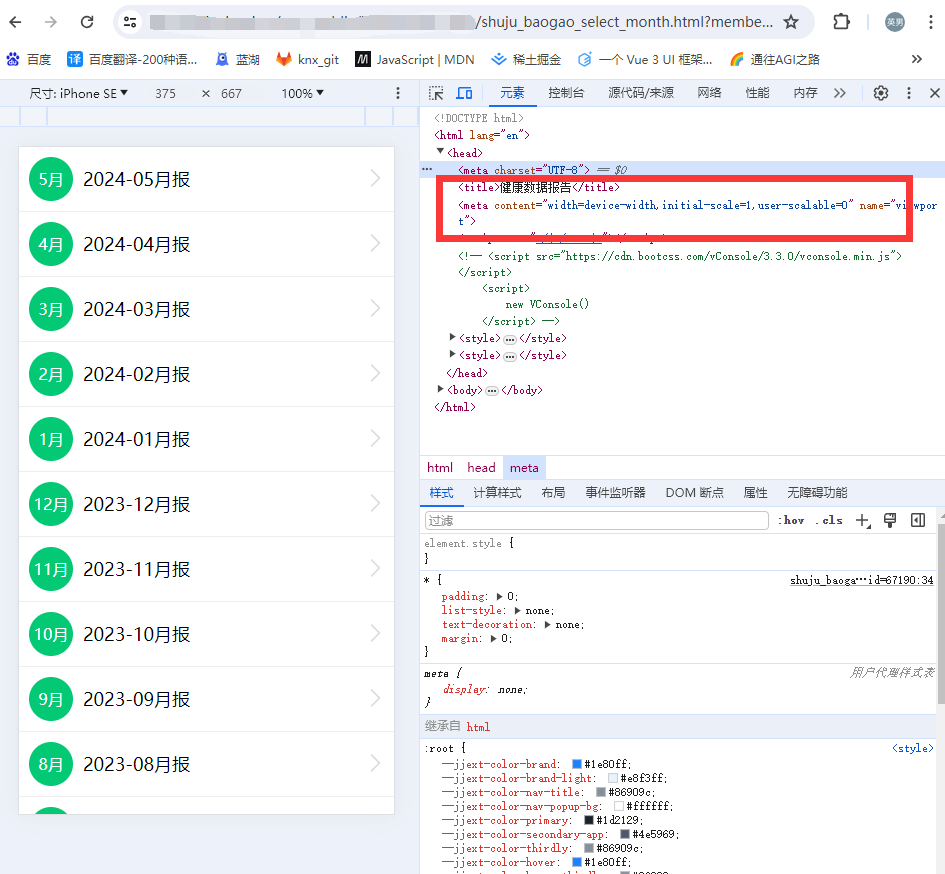Bookmark this page with star icon
Viewport: 945px width, 874px height.
[791, 22]
